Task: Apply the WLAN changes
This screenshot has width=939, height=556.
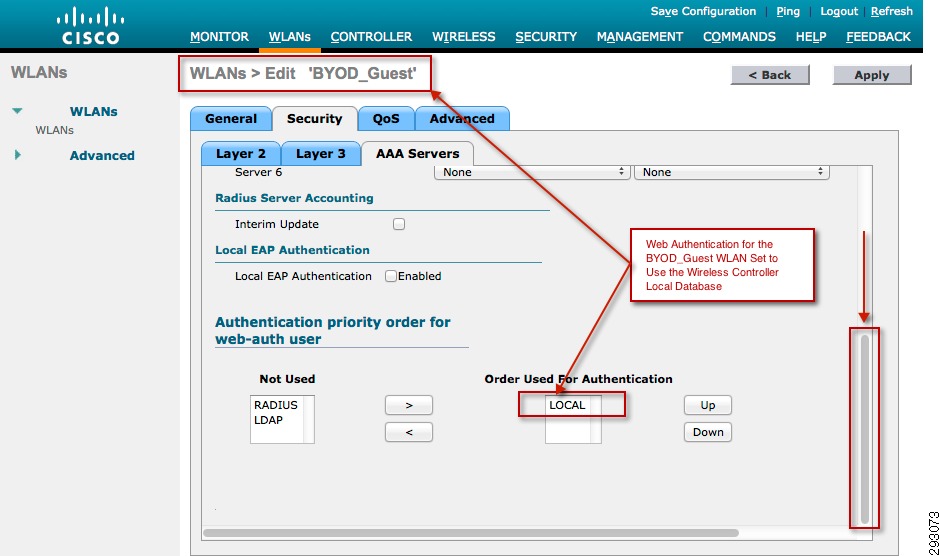Action: pos(872,75)
